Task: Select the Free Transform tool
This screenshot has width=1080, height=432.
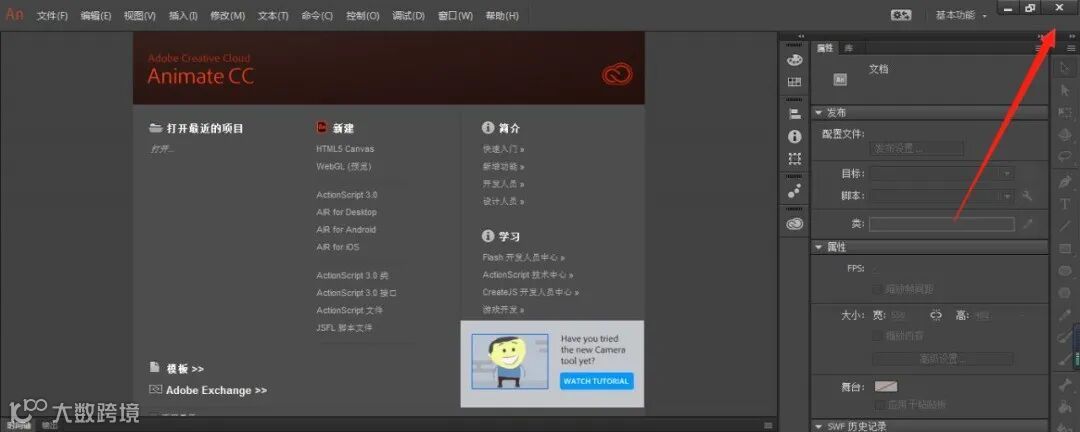Action: (1066, 112)
